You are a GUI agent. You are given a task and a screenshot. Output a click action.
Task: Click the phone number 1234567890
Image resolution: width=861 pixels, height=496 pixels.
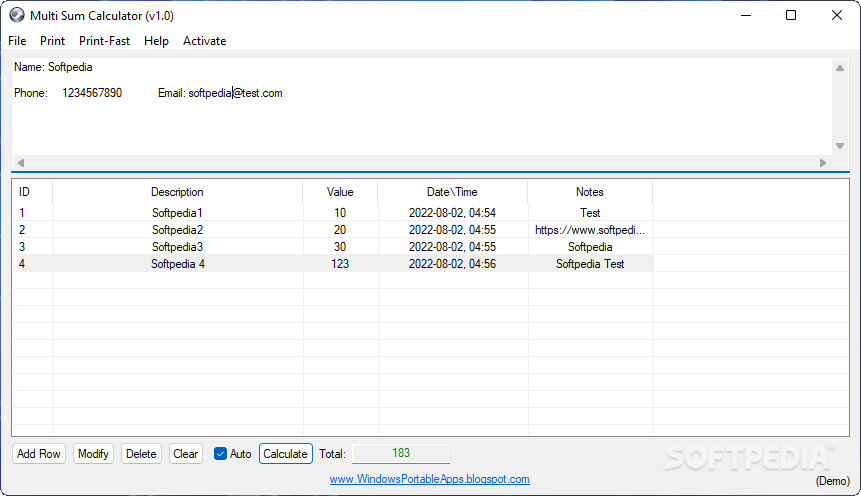point(92,93)
